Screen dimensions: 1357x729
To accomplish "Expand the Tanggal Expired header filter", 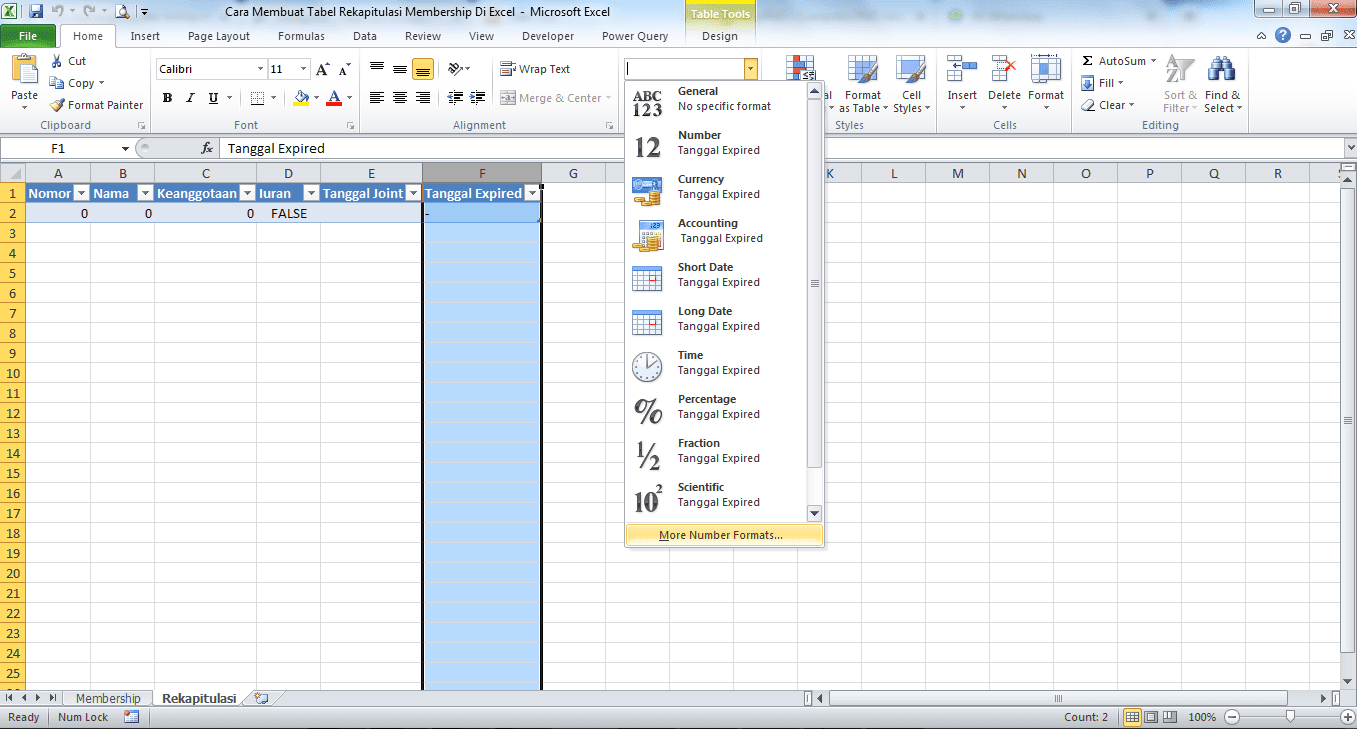I will coord(533,192).
